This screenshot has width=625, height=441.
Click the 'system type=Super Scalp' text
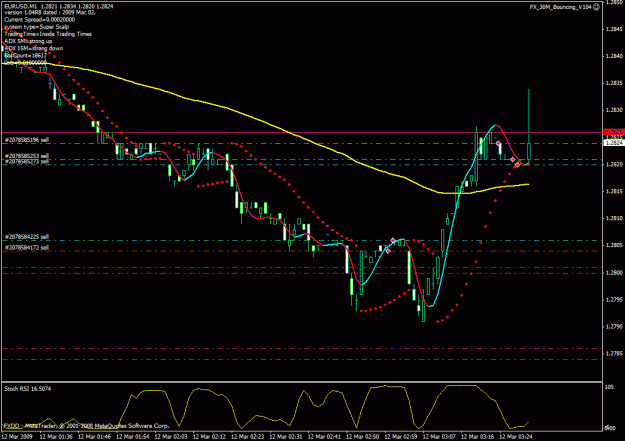coord(37,27)
